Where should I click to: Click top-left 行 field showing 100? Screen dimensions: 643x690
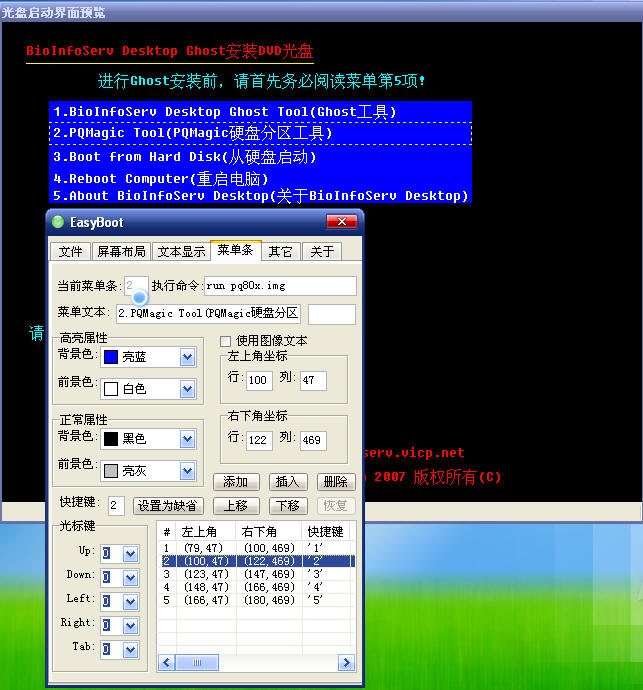[259, 380]
